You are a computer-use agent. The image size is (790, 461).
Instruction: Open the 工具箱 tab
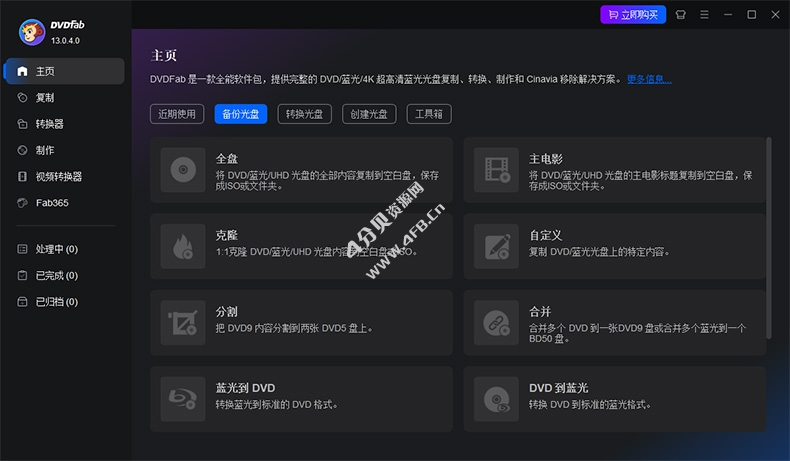click(x=429, y=114)
